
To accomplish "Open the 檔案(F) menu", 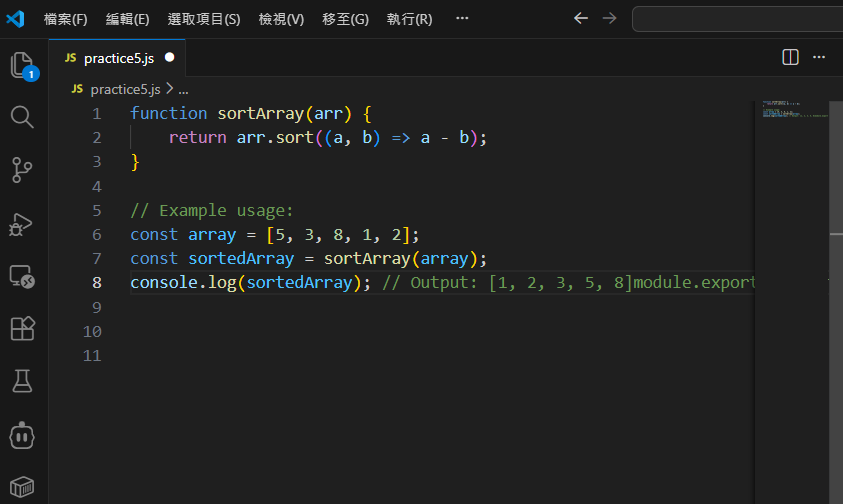I will [x=65, y=19].
